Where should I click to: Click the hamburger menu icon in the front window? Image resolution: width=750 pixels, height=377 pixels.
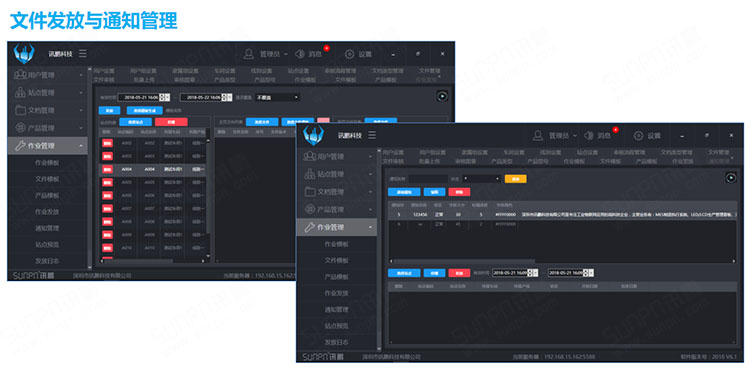tap(372, 135)
